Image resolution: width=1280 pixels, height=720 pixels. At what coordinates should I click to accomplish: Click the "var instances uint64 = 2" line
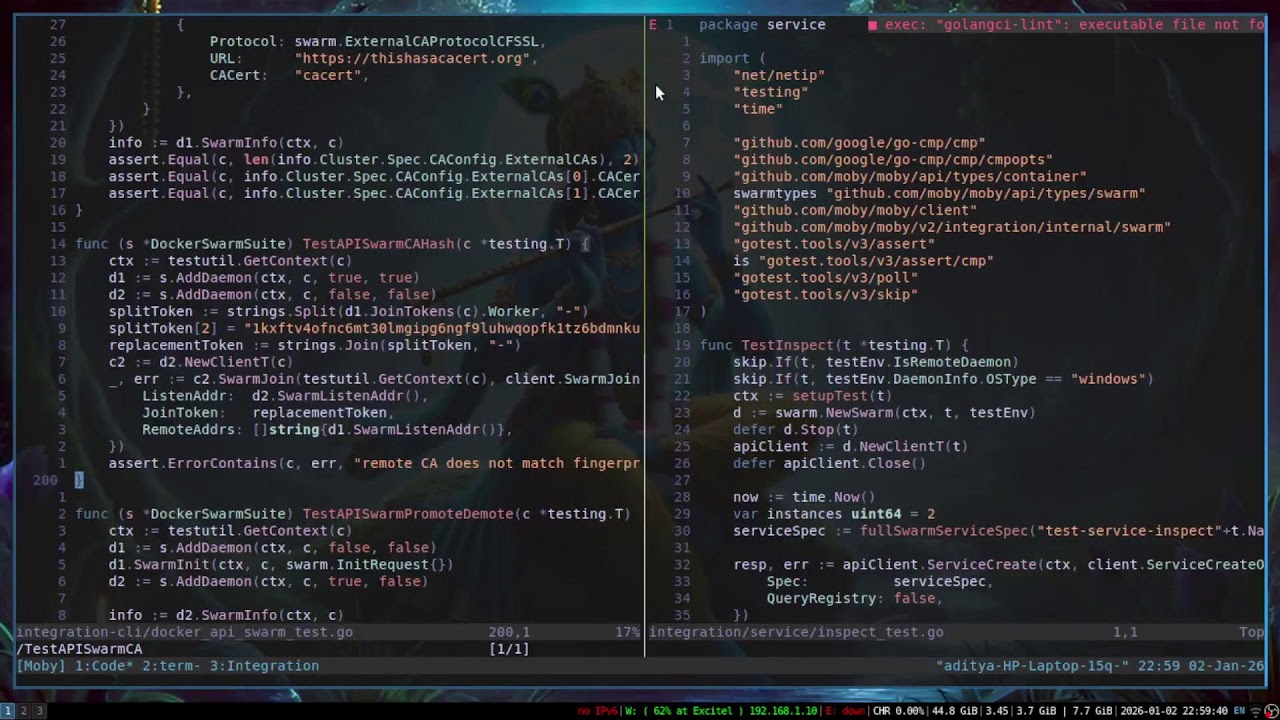pyautogui.click(x=834, y=514)
